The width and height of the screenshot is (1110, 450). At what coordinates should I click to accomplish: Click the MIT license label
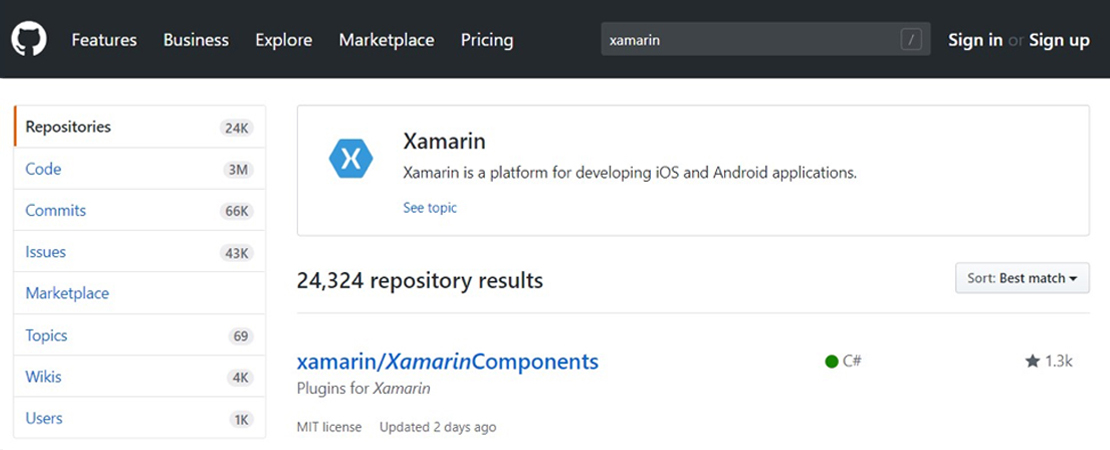click(329, 427)
